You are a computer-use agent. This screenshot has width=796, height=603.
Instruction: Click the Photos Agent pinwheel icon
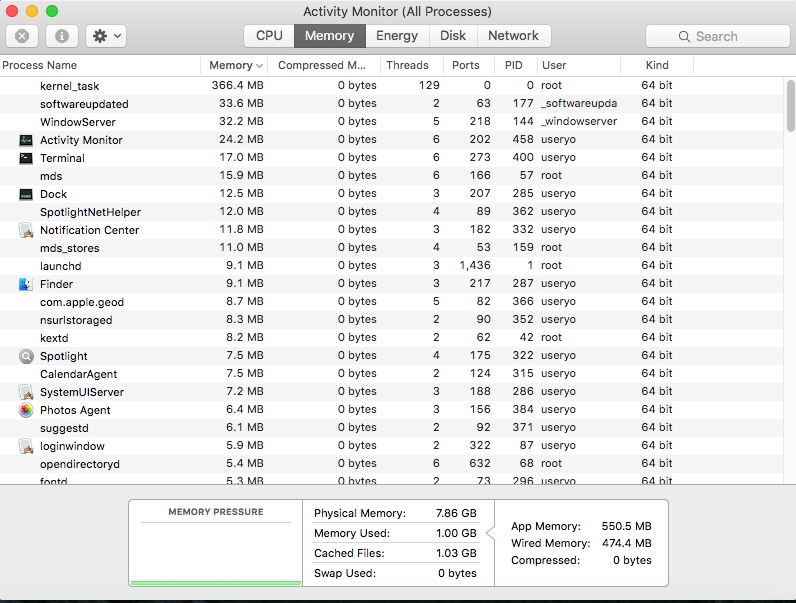[x=26, y=410]
